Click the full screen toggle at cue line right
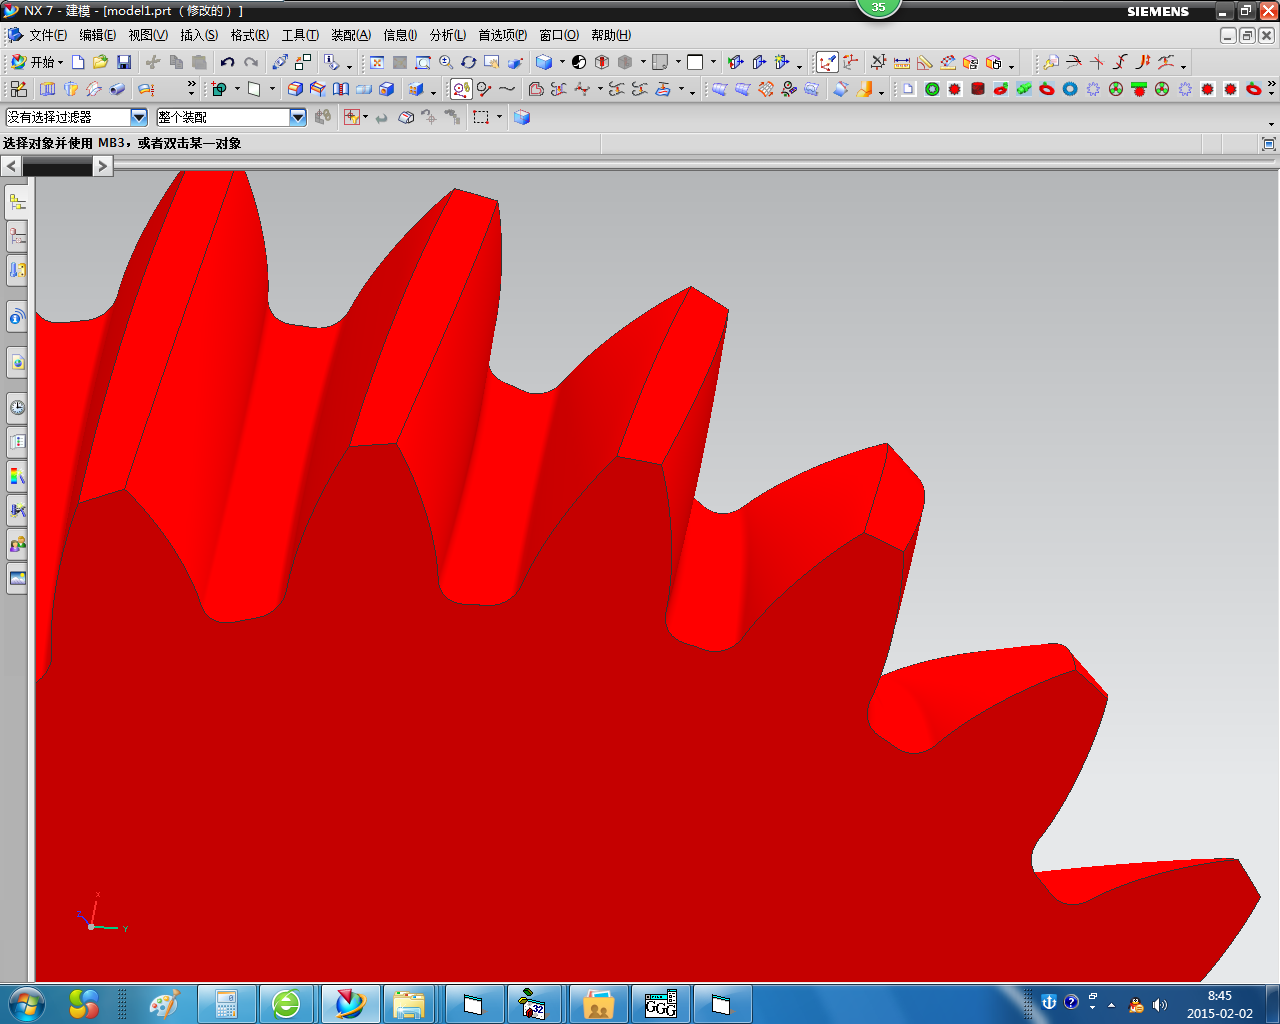This screenshot has width=1280, height=1024. click(x=1269, y=144)
